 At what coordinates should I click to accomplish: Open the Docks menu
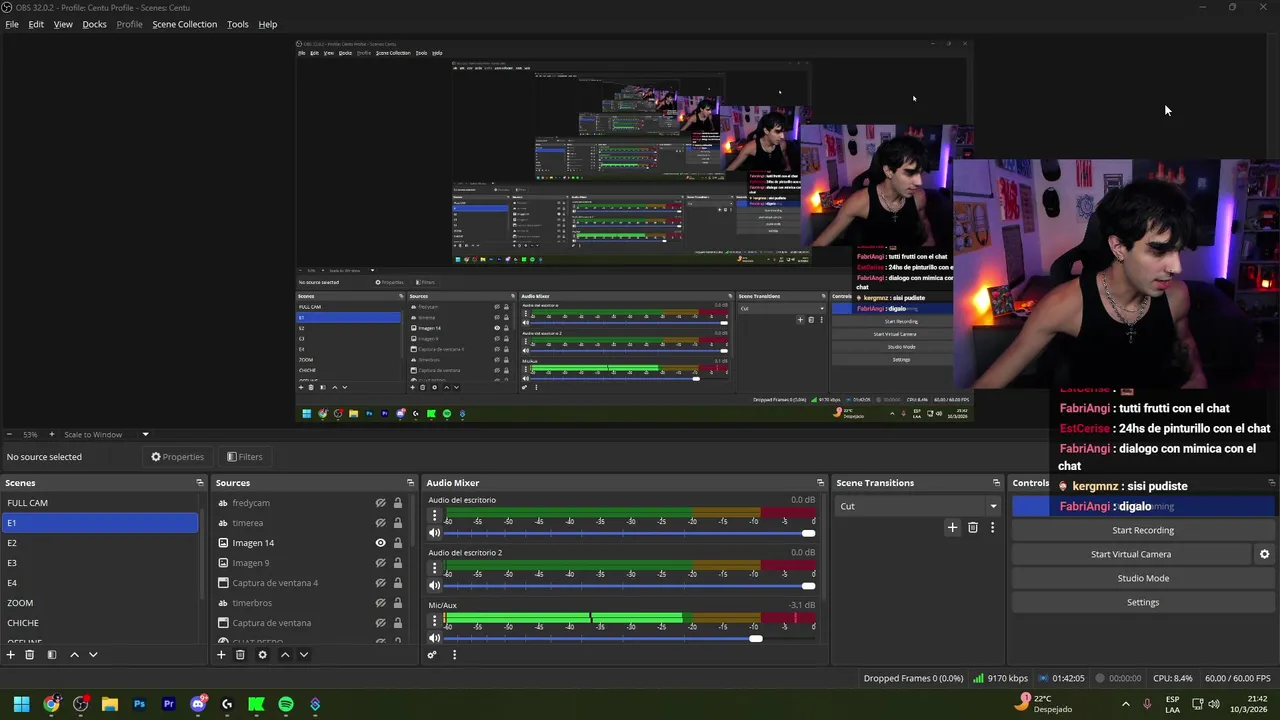[94, 24]
